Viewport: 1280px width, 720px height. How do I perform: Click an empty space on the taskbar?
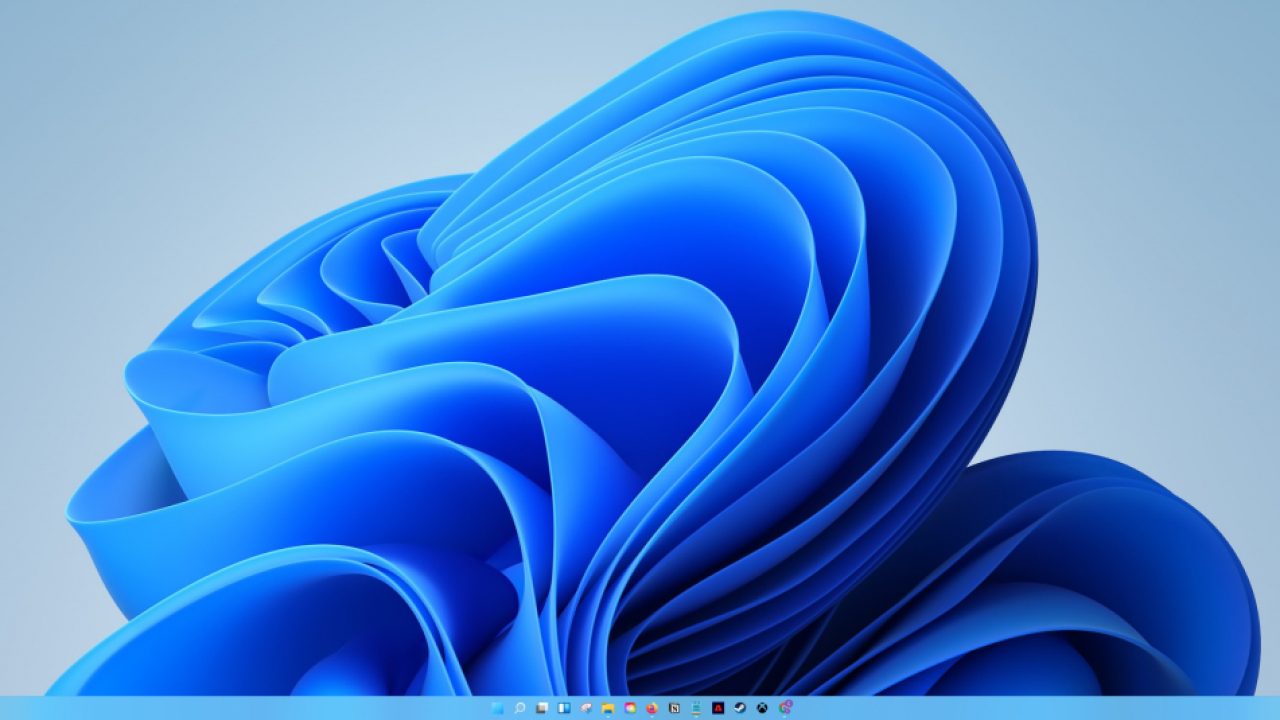tap(1000, 707)
